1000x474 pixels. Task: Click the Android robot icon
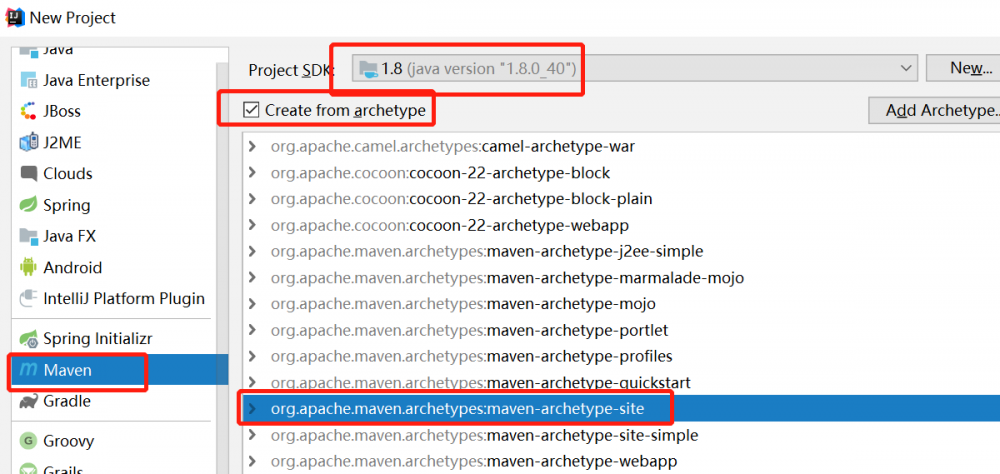pyautogui.click(x=29, y=267)
